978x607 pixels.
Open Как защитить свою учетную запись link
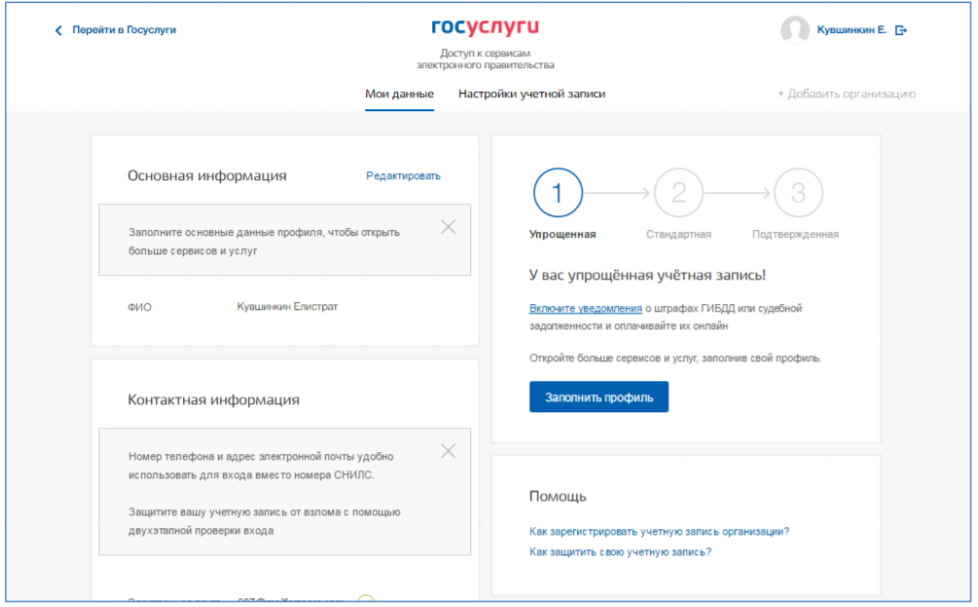[x=620, y=552]
